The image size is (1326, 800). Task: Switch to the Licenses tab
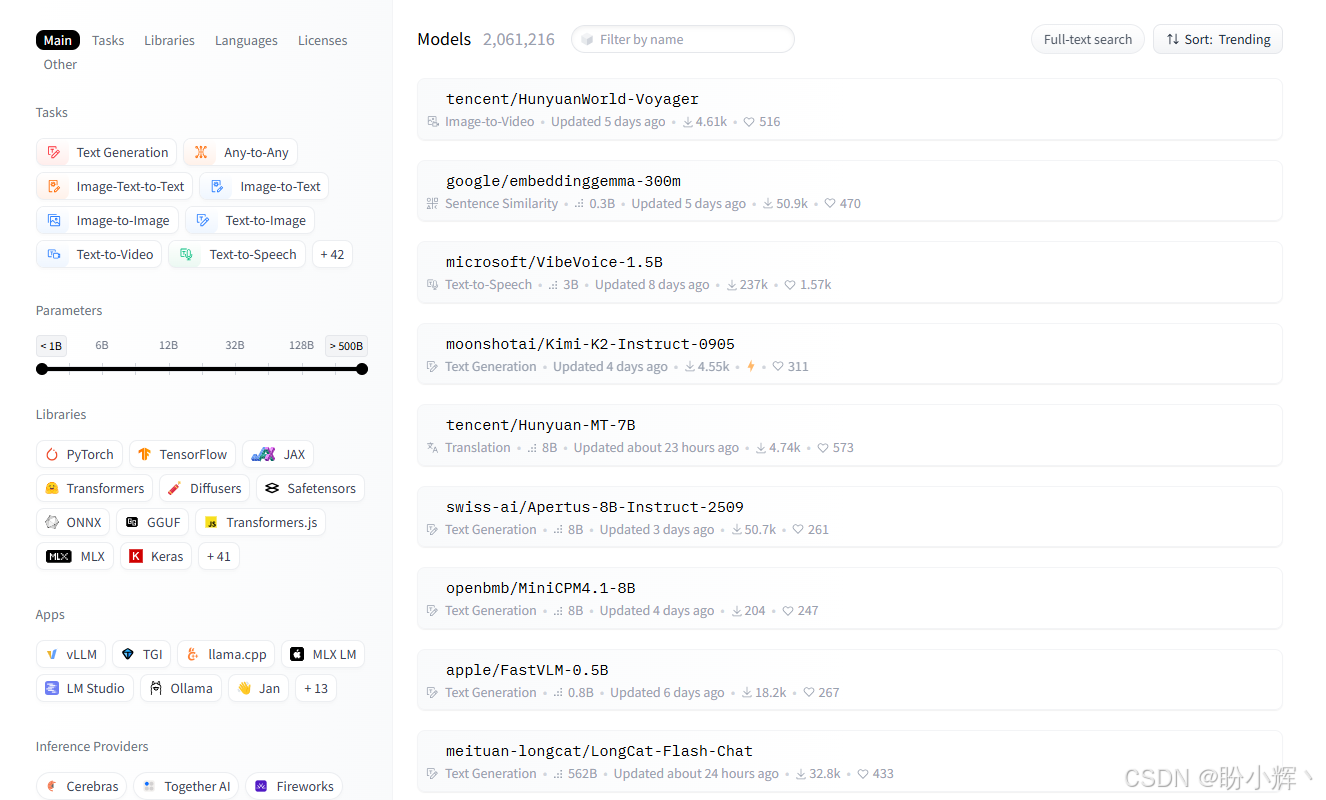point(323,41)
